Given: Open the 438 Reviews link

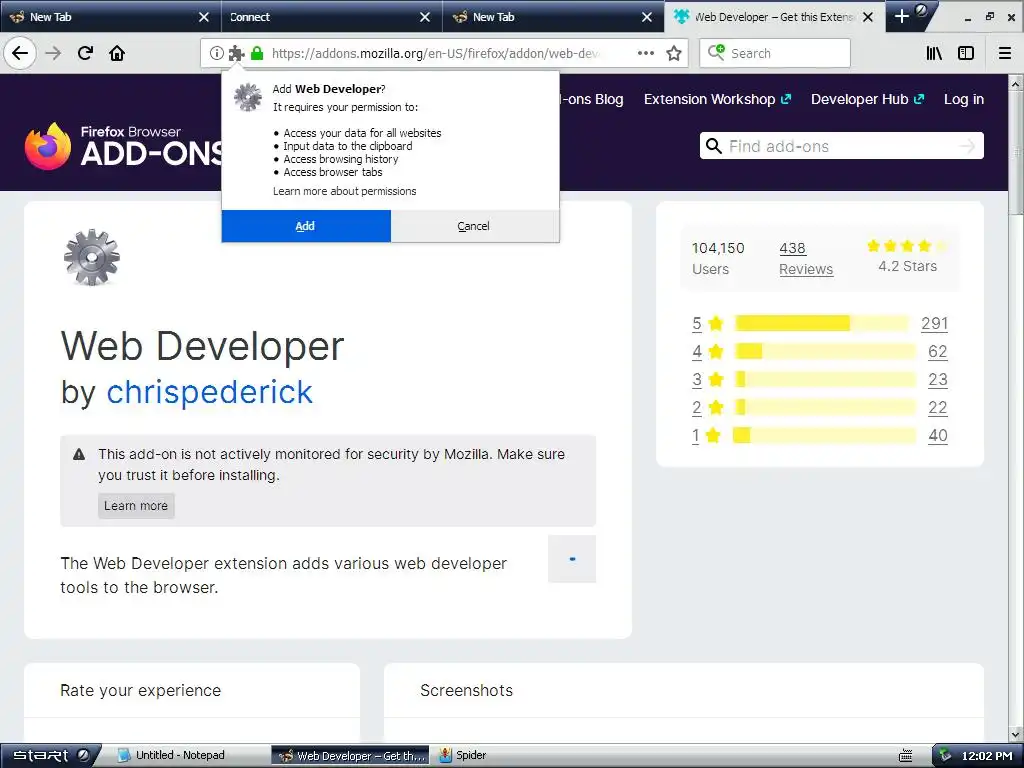Looking at the screenshot, I should tap(806, 259).
